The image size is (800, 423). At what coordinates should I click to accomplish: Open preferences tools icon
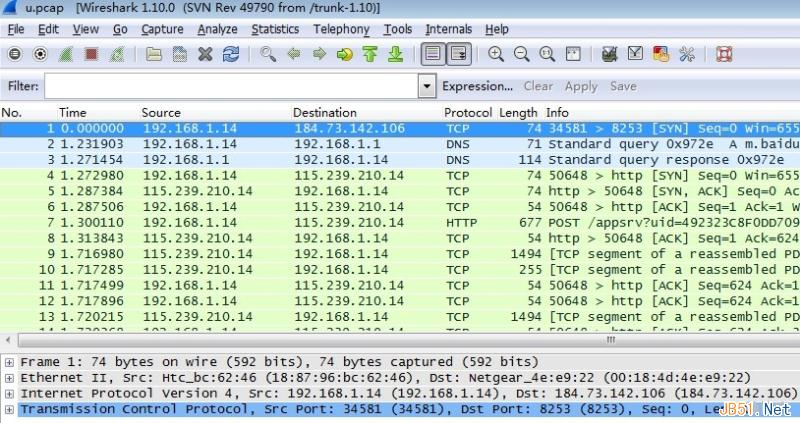pyautogui.click(x=687, y=54)
